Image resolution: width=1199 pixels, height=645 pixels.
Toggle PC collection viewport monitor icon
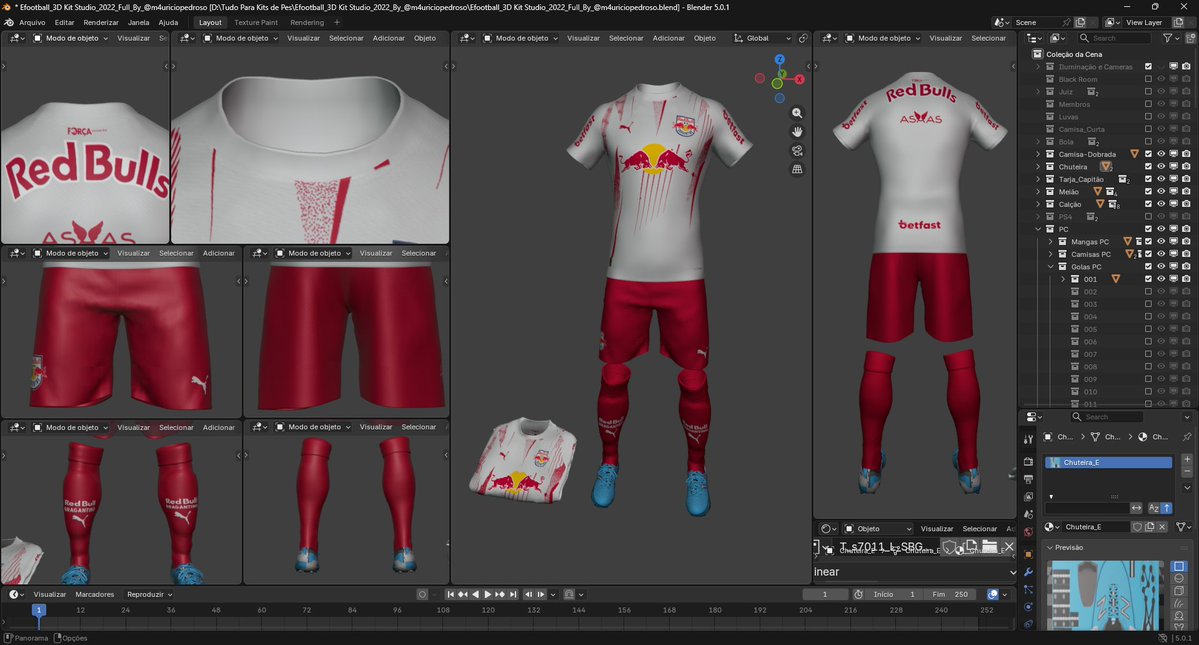(1173, 229)
